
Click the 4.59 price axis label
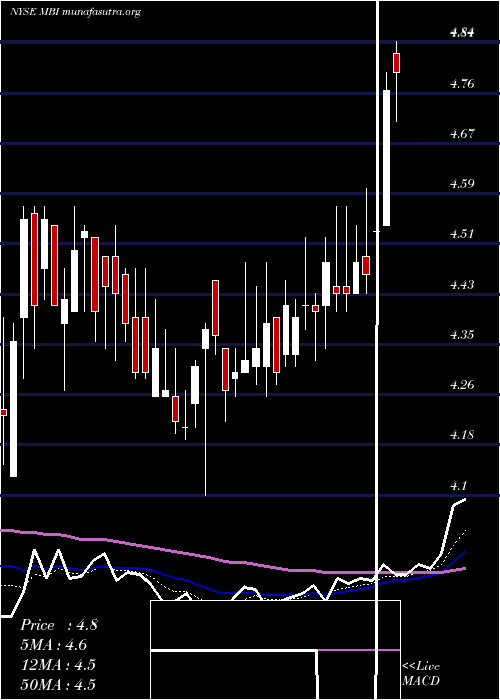click(462, 183)
